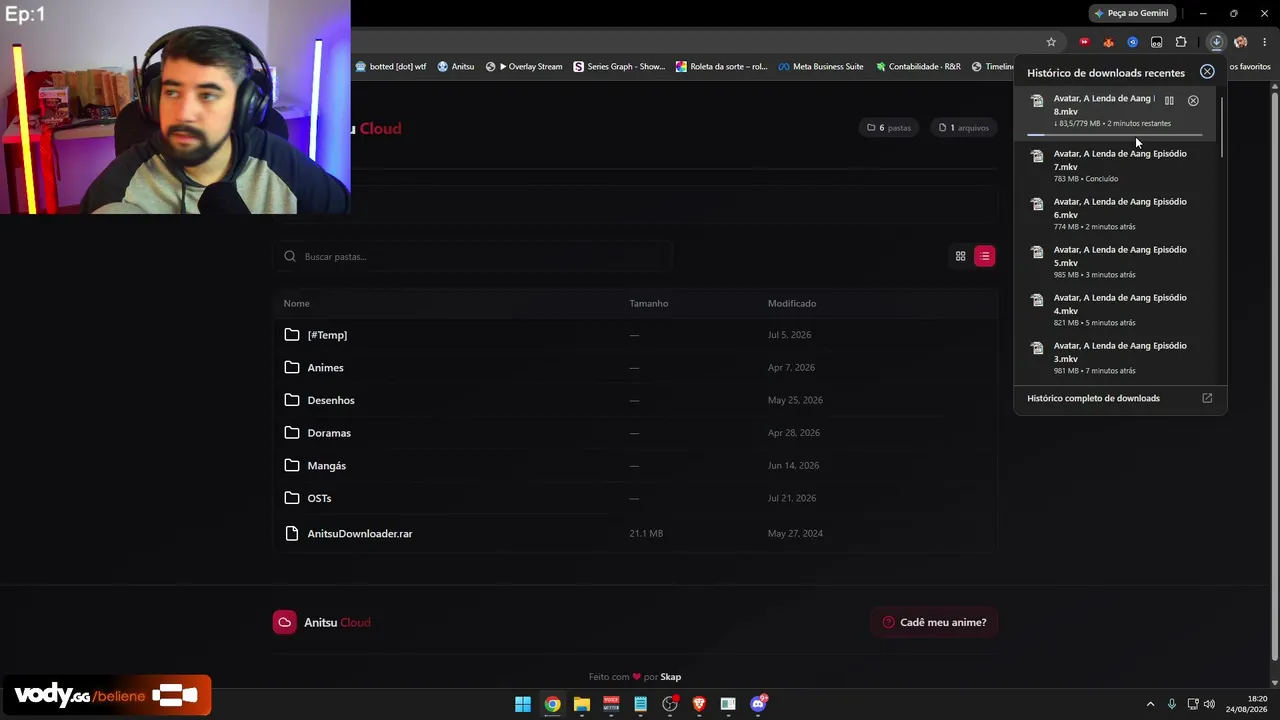Screen dimensions: 1280x720
Task: Sort the list by Nome column
Action: click(296, 303)
